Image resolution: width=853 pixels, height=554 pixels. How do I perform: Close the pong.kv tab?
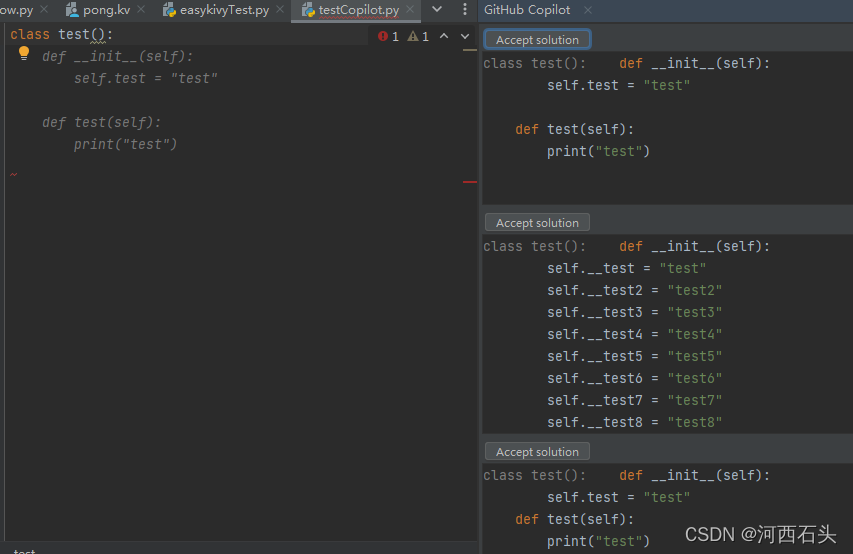141,9
